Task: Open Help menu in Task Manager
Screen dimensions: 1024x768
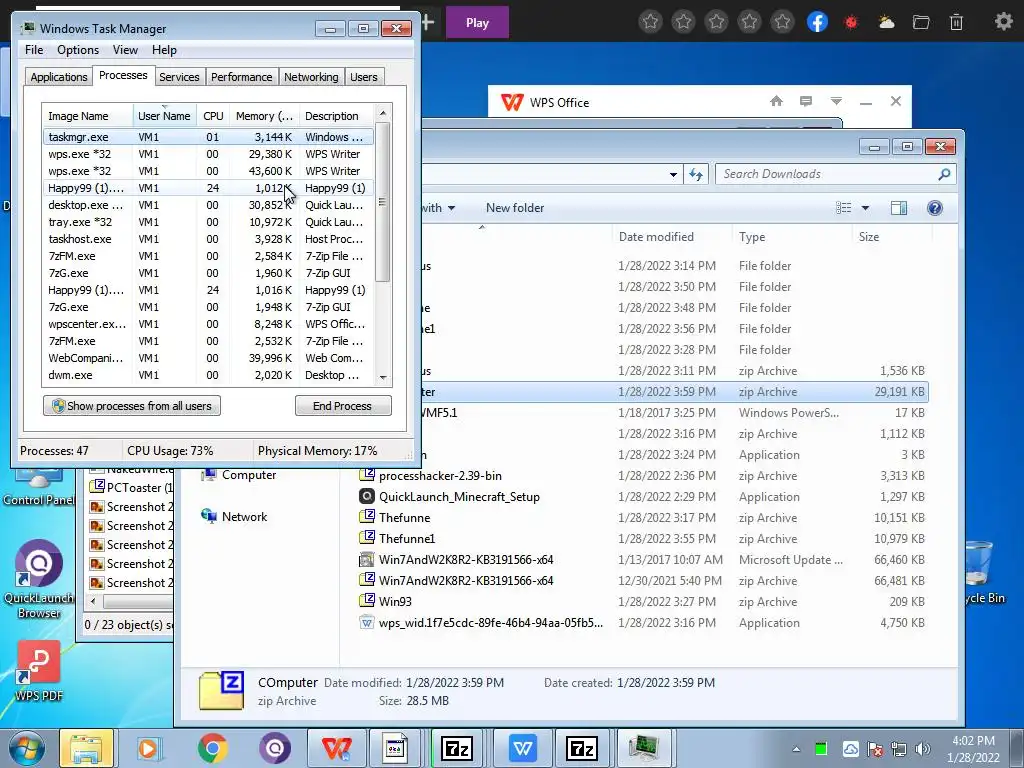Action: click(x=164, y=50)
